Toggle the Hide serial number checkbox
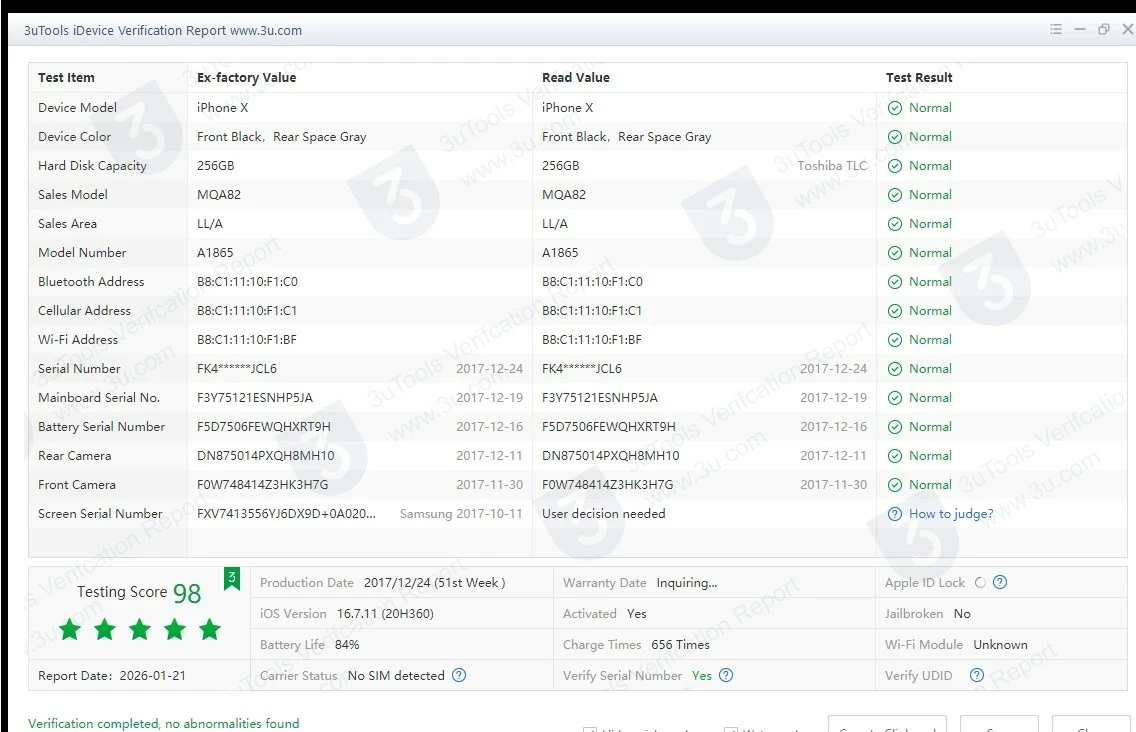 tap(590, 730)
